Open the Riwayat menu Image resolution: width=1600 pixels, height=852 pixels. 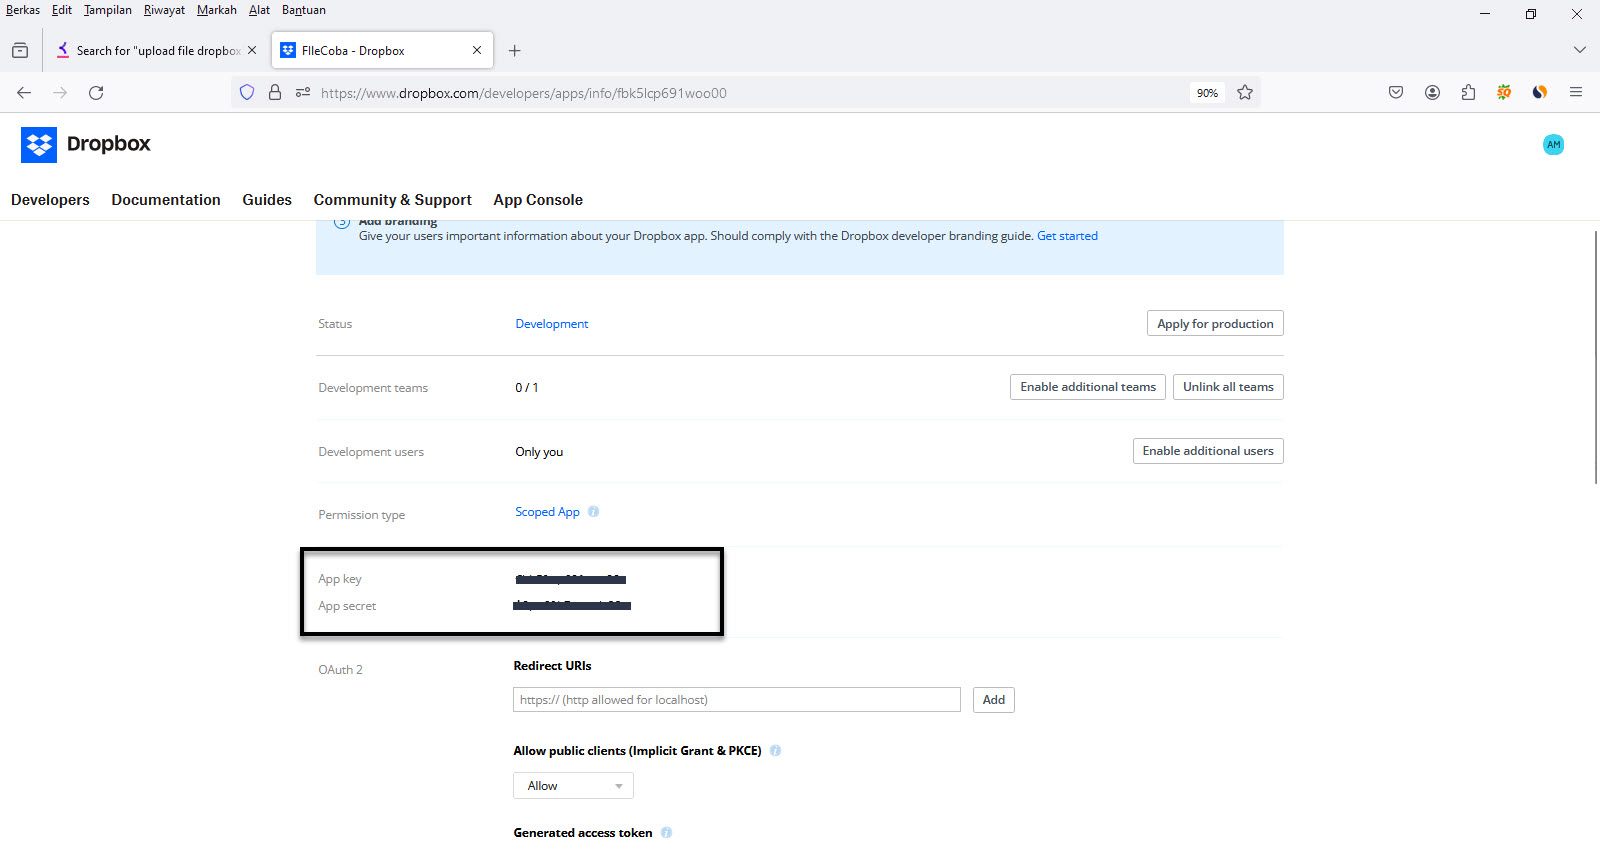164,10
